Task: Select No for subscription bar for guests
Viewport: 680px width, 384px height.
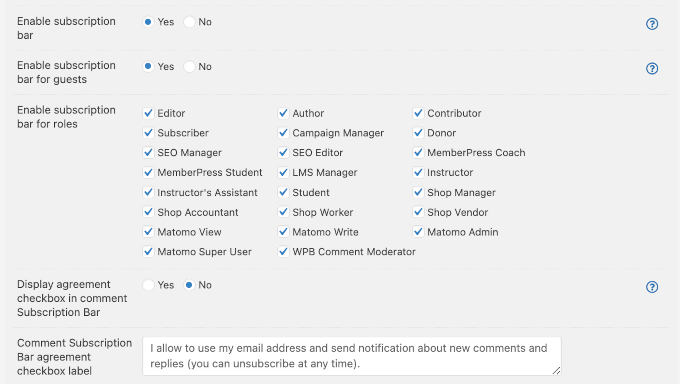Action: click(x=189, y=66)
